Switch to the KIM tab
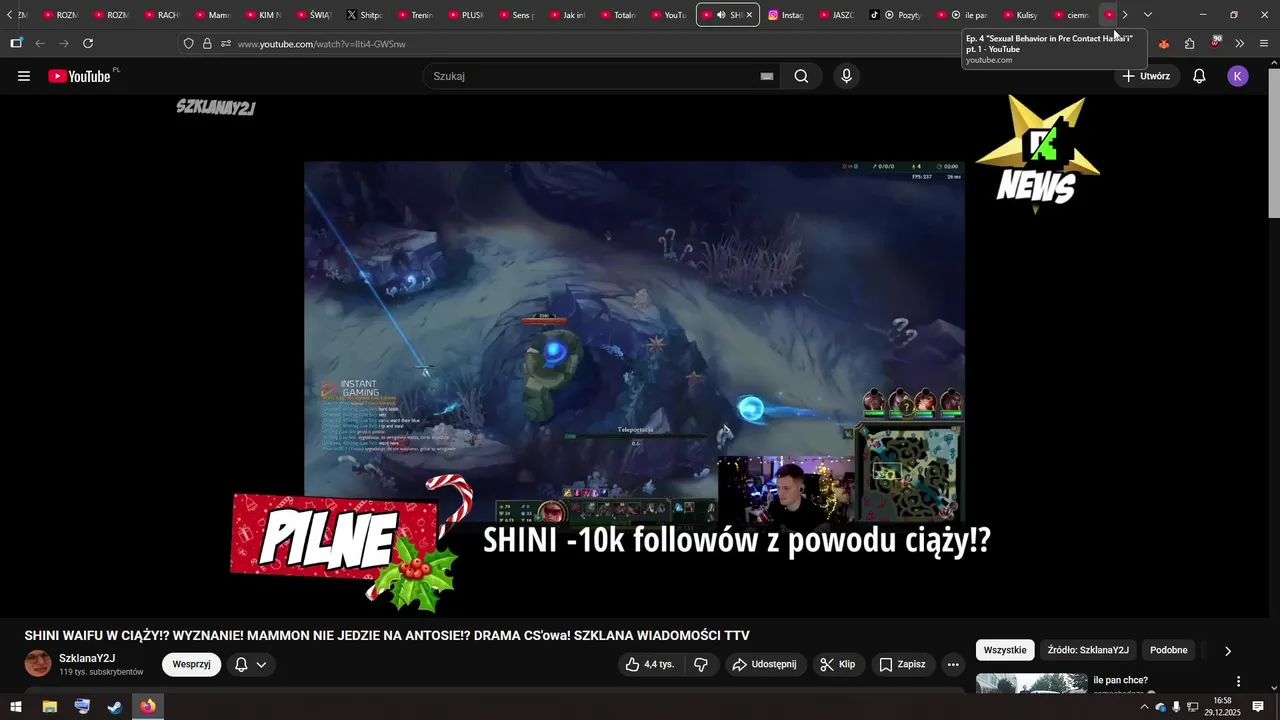The image size is (1280, 720). 262,15
